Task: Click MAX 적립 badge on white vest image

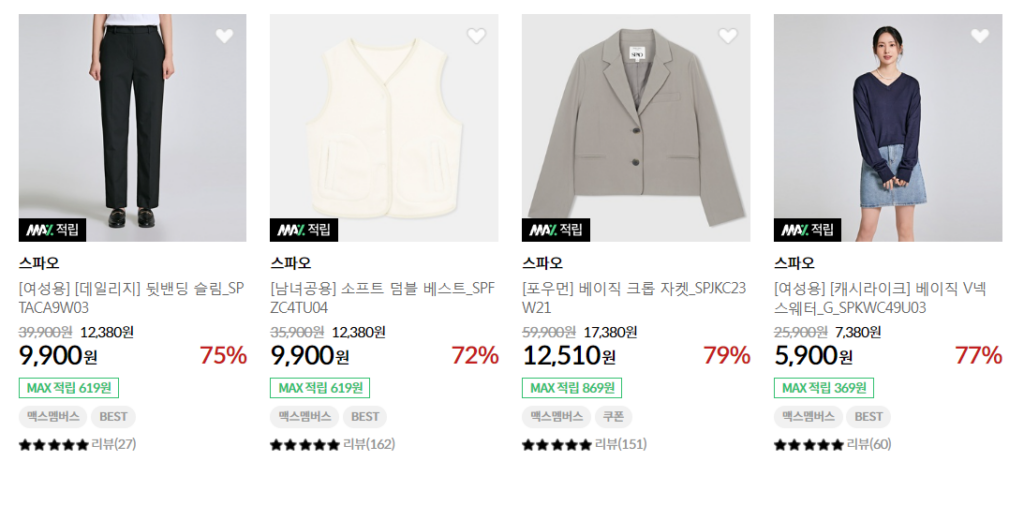Action: [304, 230]
